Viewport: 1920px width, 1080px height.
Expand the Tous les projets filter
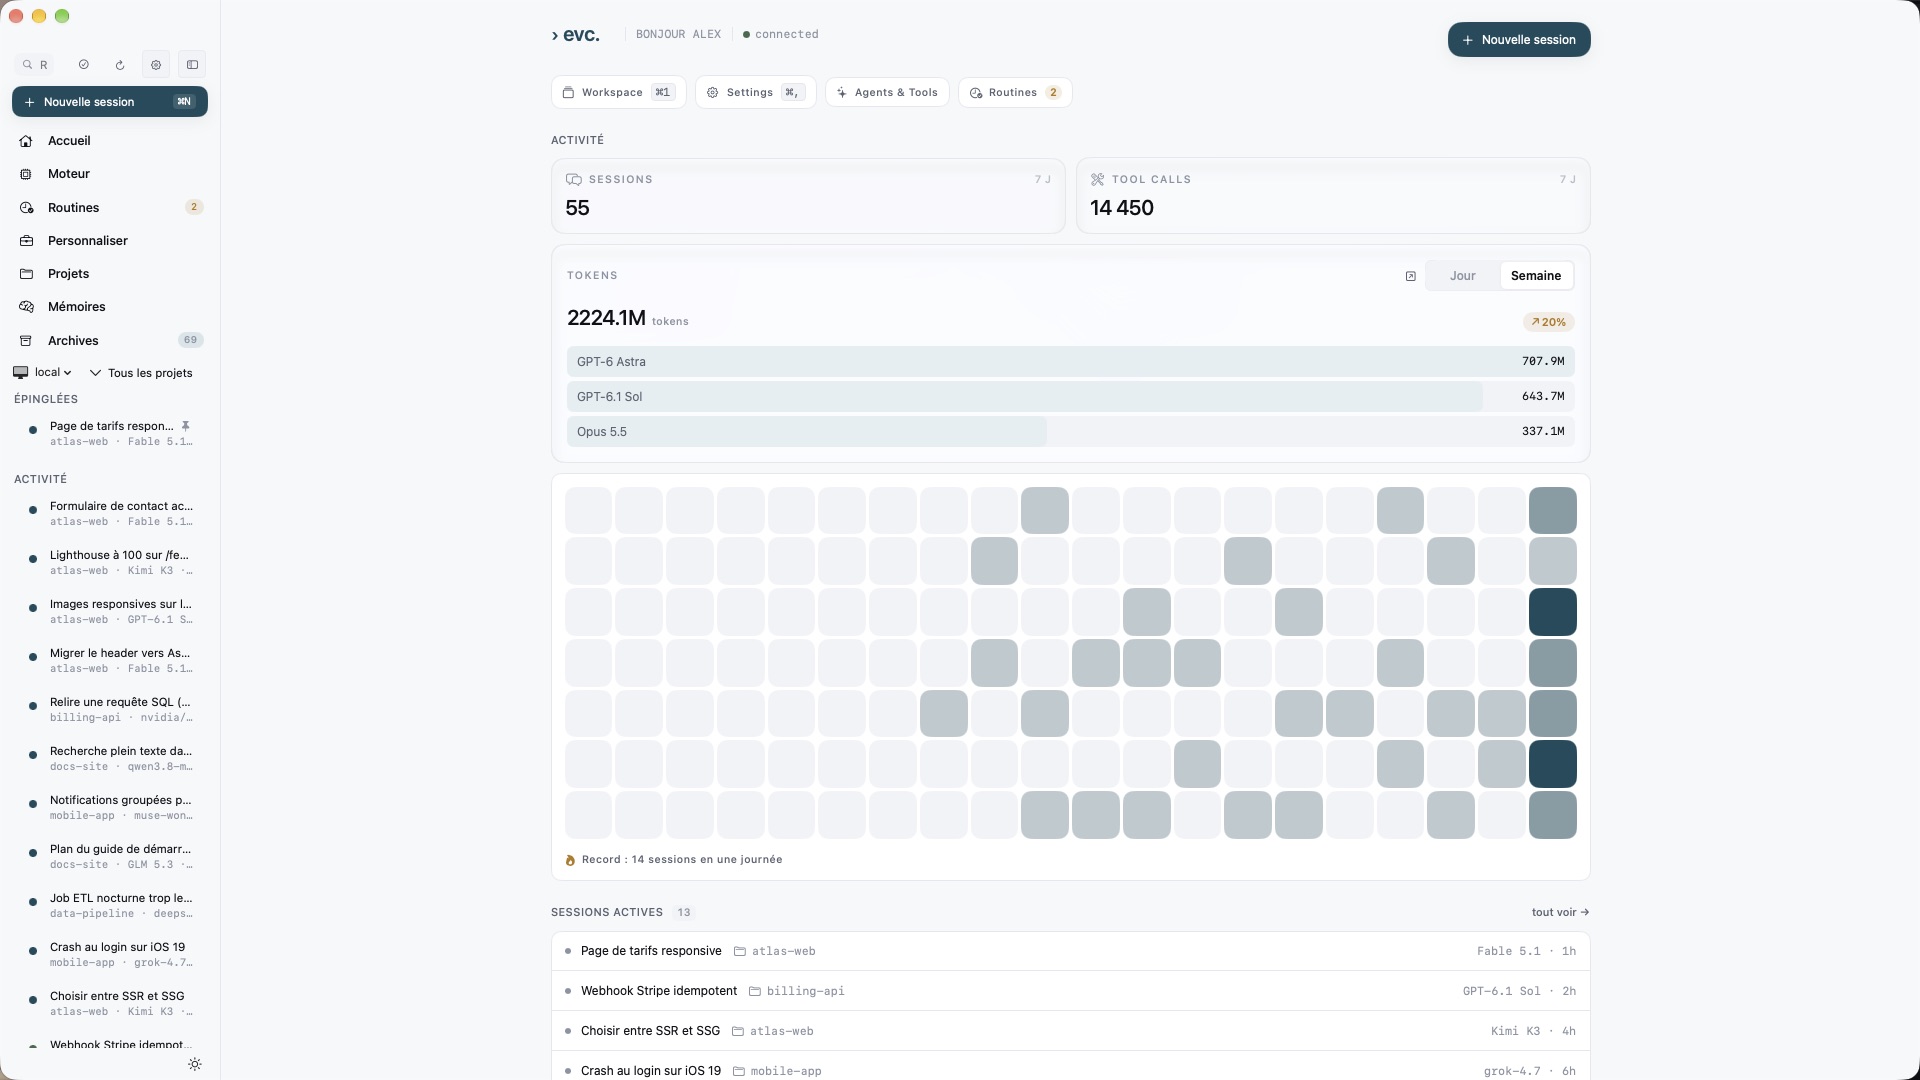coord(141,373)
